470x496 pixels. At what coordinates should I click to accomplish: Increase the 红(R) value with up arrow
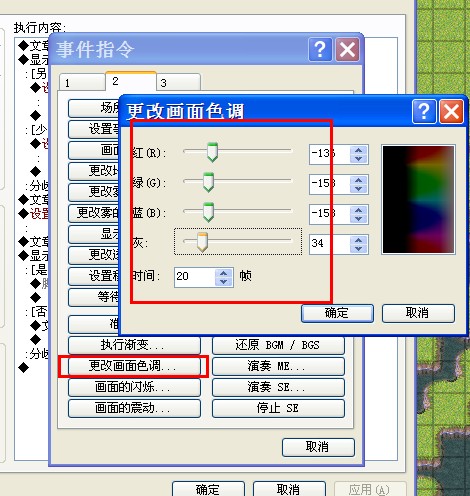pyautogui.click(x=359, y=150)
